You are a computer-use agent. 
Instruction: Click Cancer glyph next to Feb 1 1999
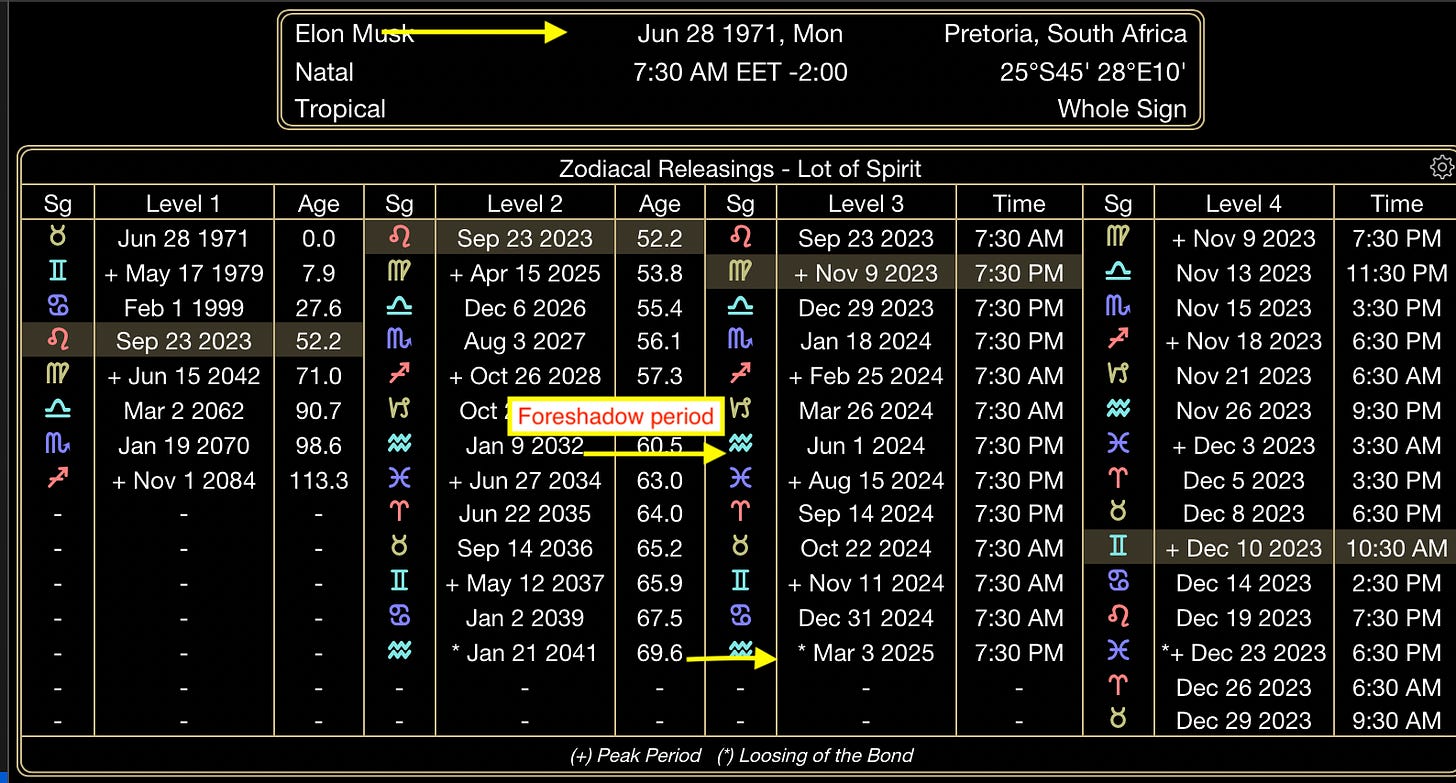point(57,308)
